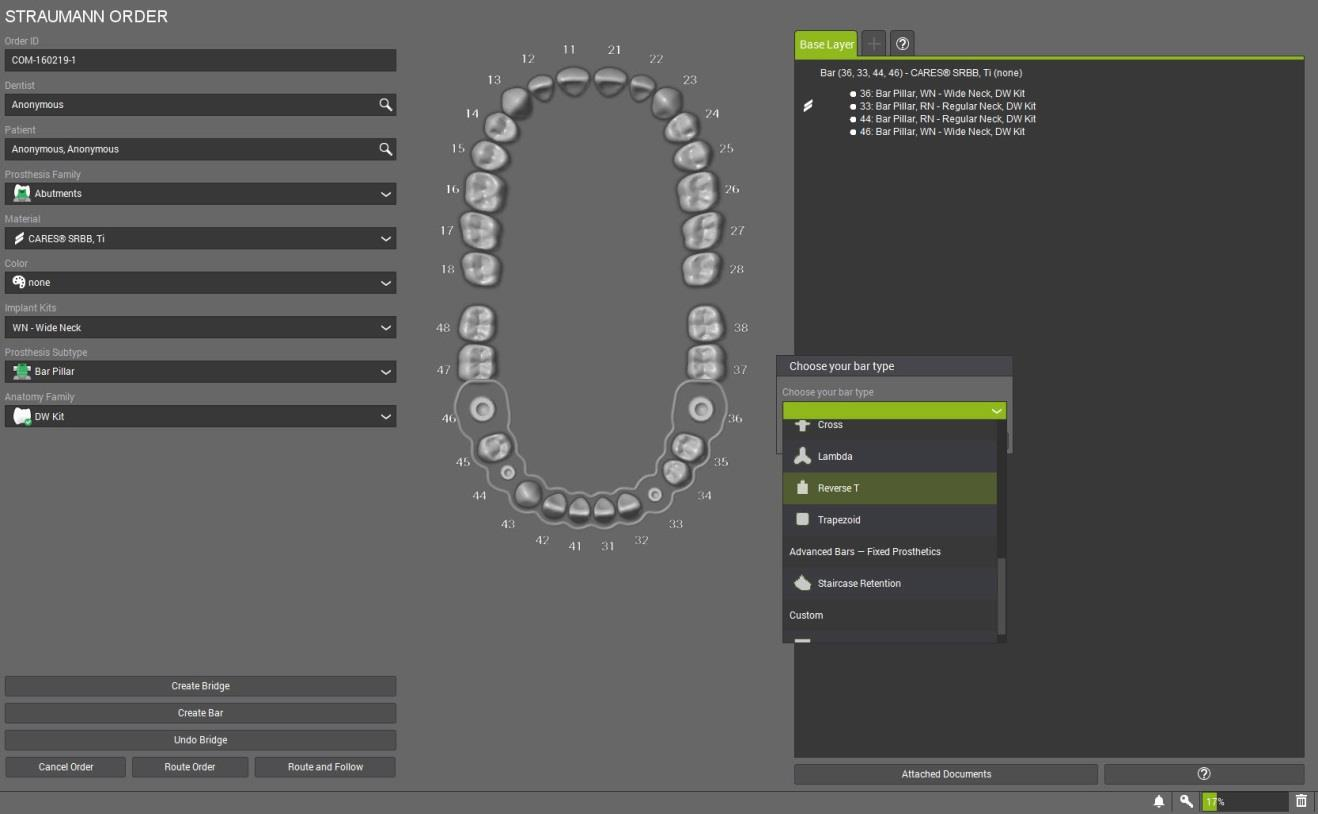Select '44: Bar Pillar, RN - Regular Neck' entry
Image resolution: width=1318 pixels, height=814 pixels.
click(x=947, y=119)
